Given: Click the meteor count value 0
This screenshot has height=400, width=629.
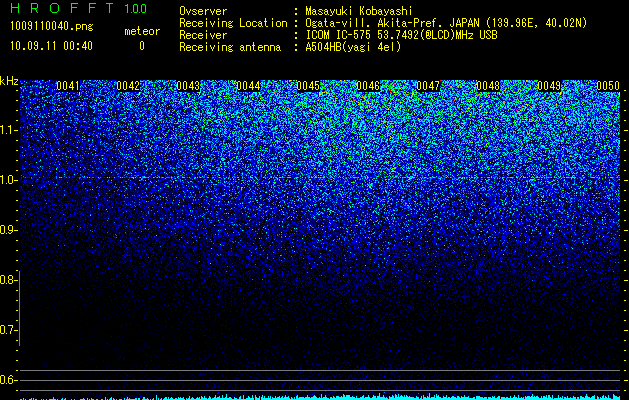Looking at the screenshot, I should click(142, 46).
